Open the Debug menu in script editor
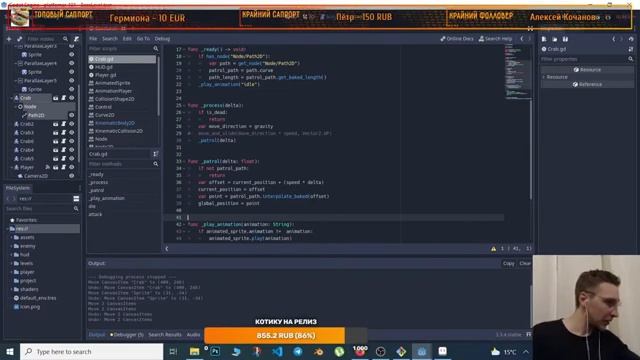 point(162,39)
